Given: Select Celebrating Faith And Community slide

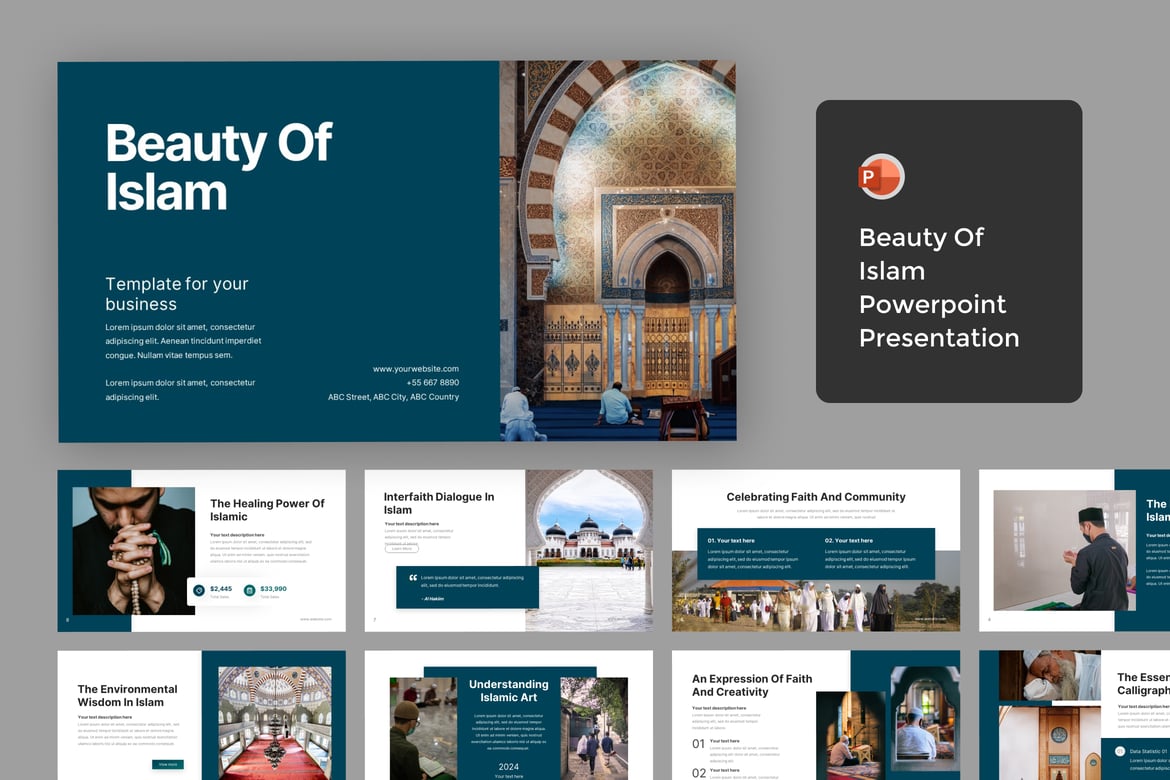Looking at the screenshot, I should tap(816, 551).
